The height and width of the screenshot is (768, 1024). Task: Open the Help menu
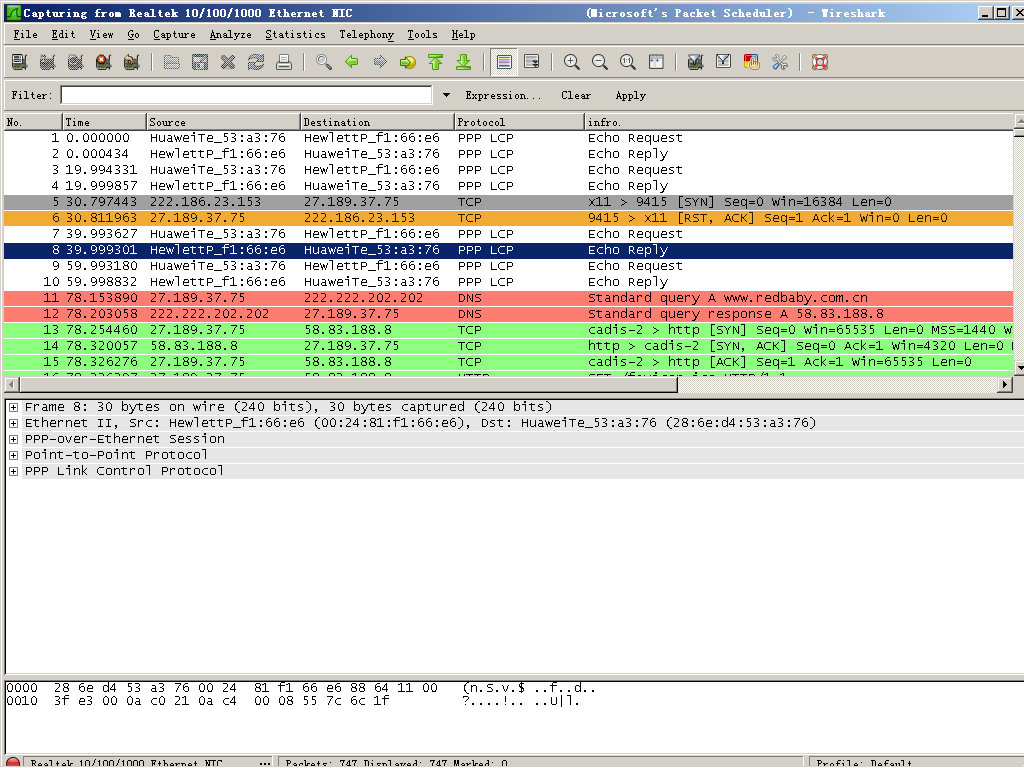pyautogui.click(x=464, y=35)
